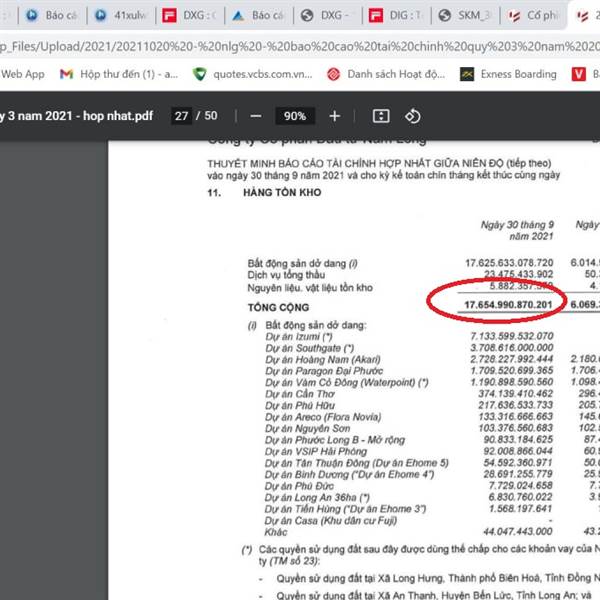
Task: Click 'Dự án Tiến Hùng' Ehome 3 row
Action: click(x=345, y=509)
